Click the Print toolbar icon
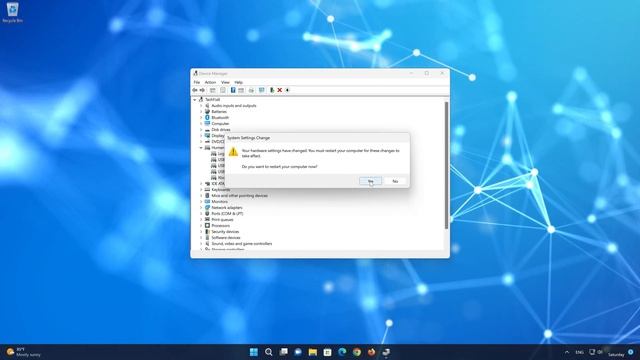Screen dimensions: 640x360 [x=251, y=90]
